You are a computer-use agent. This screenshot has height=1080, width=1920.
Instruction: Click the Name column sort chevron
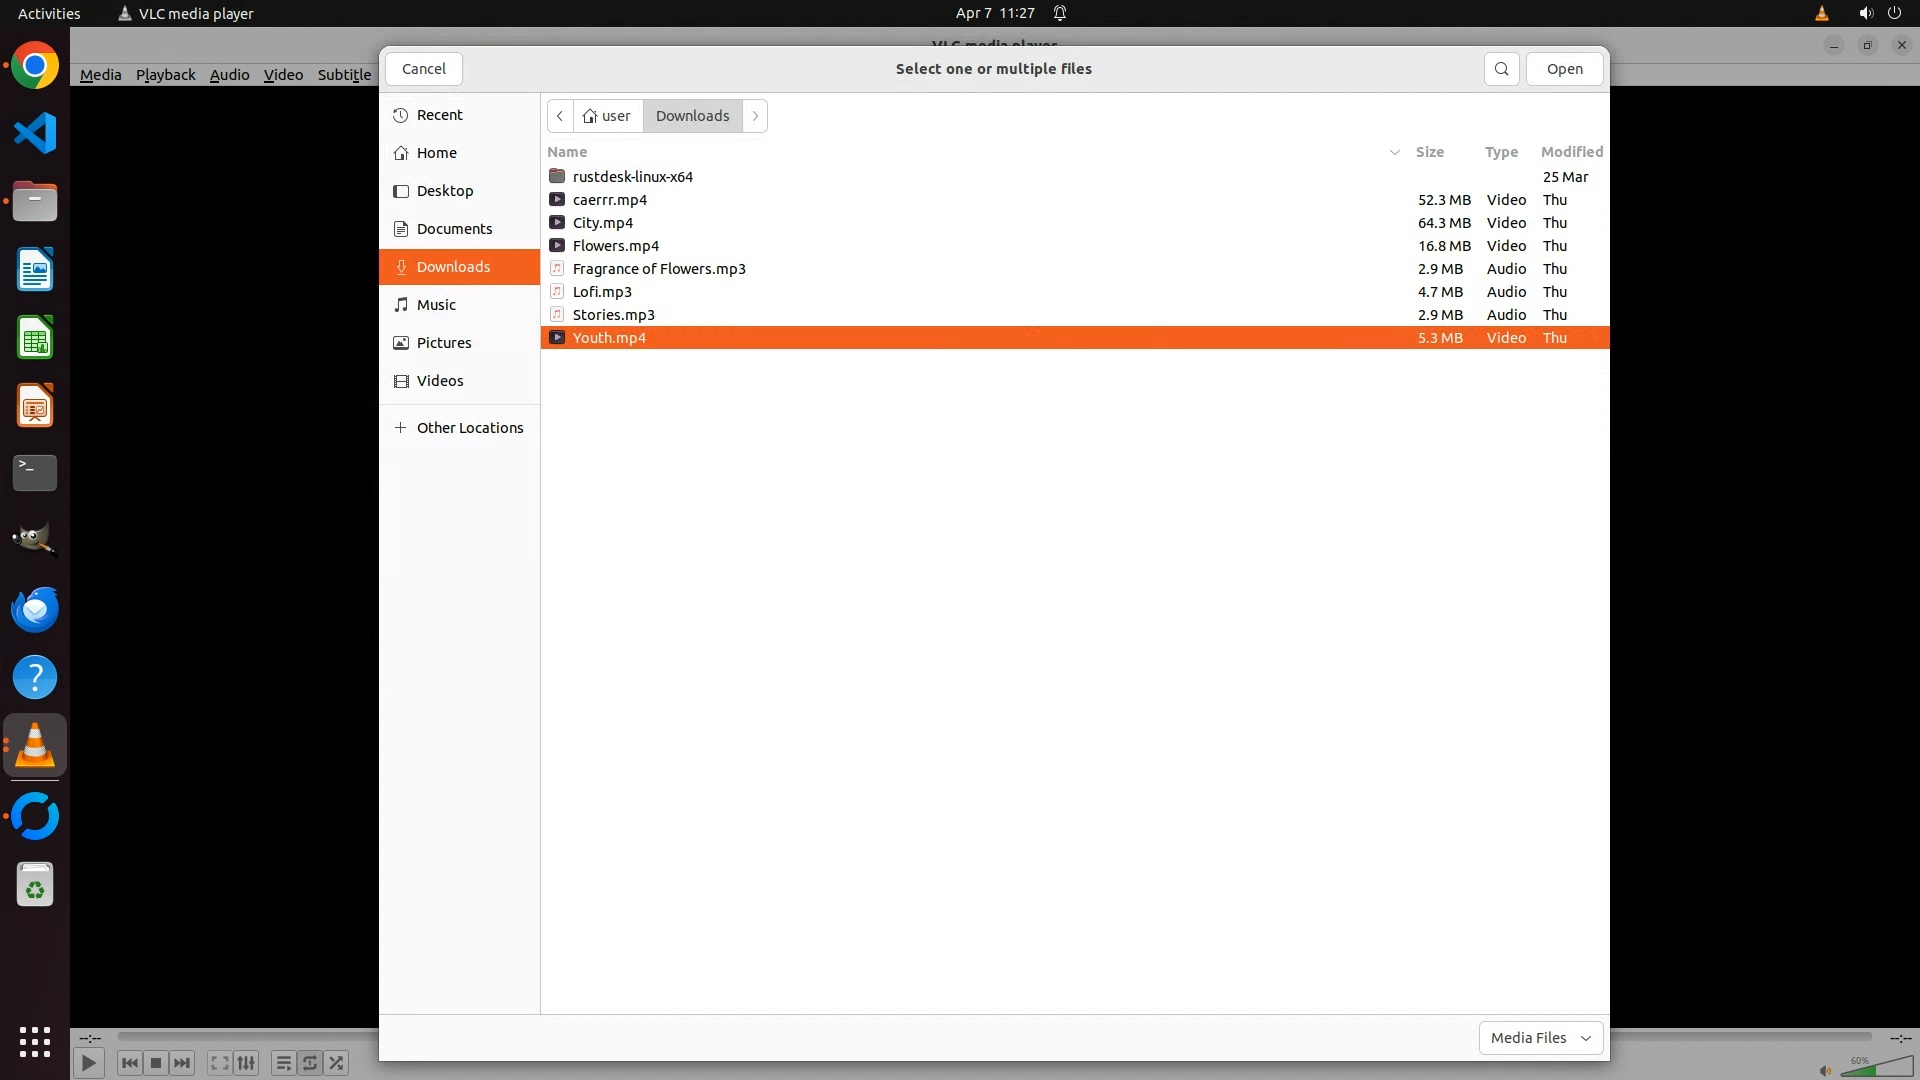[x=1394, y=152]
